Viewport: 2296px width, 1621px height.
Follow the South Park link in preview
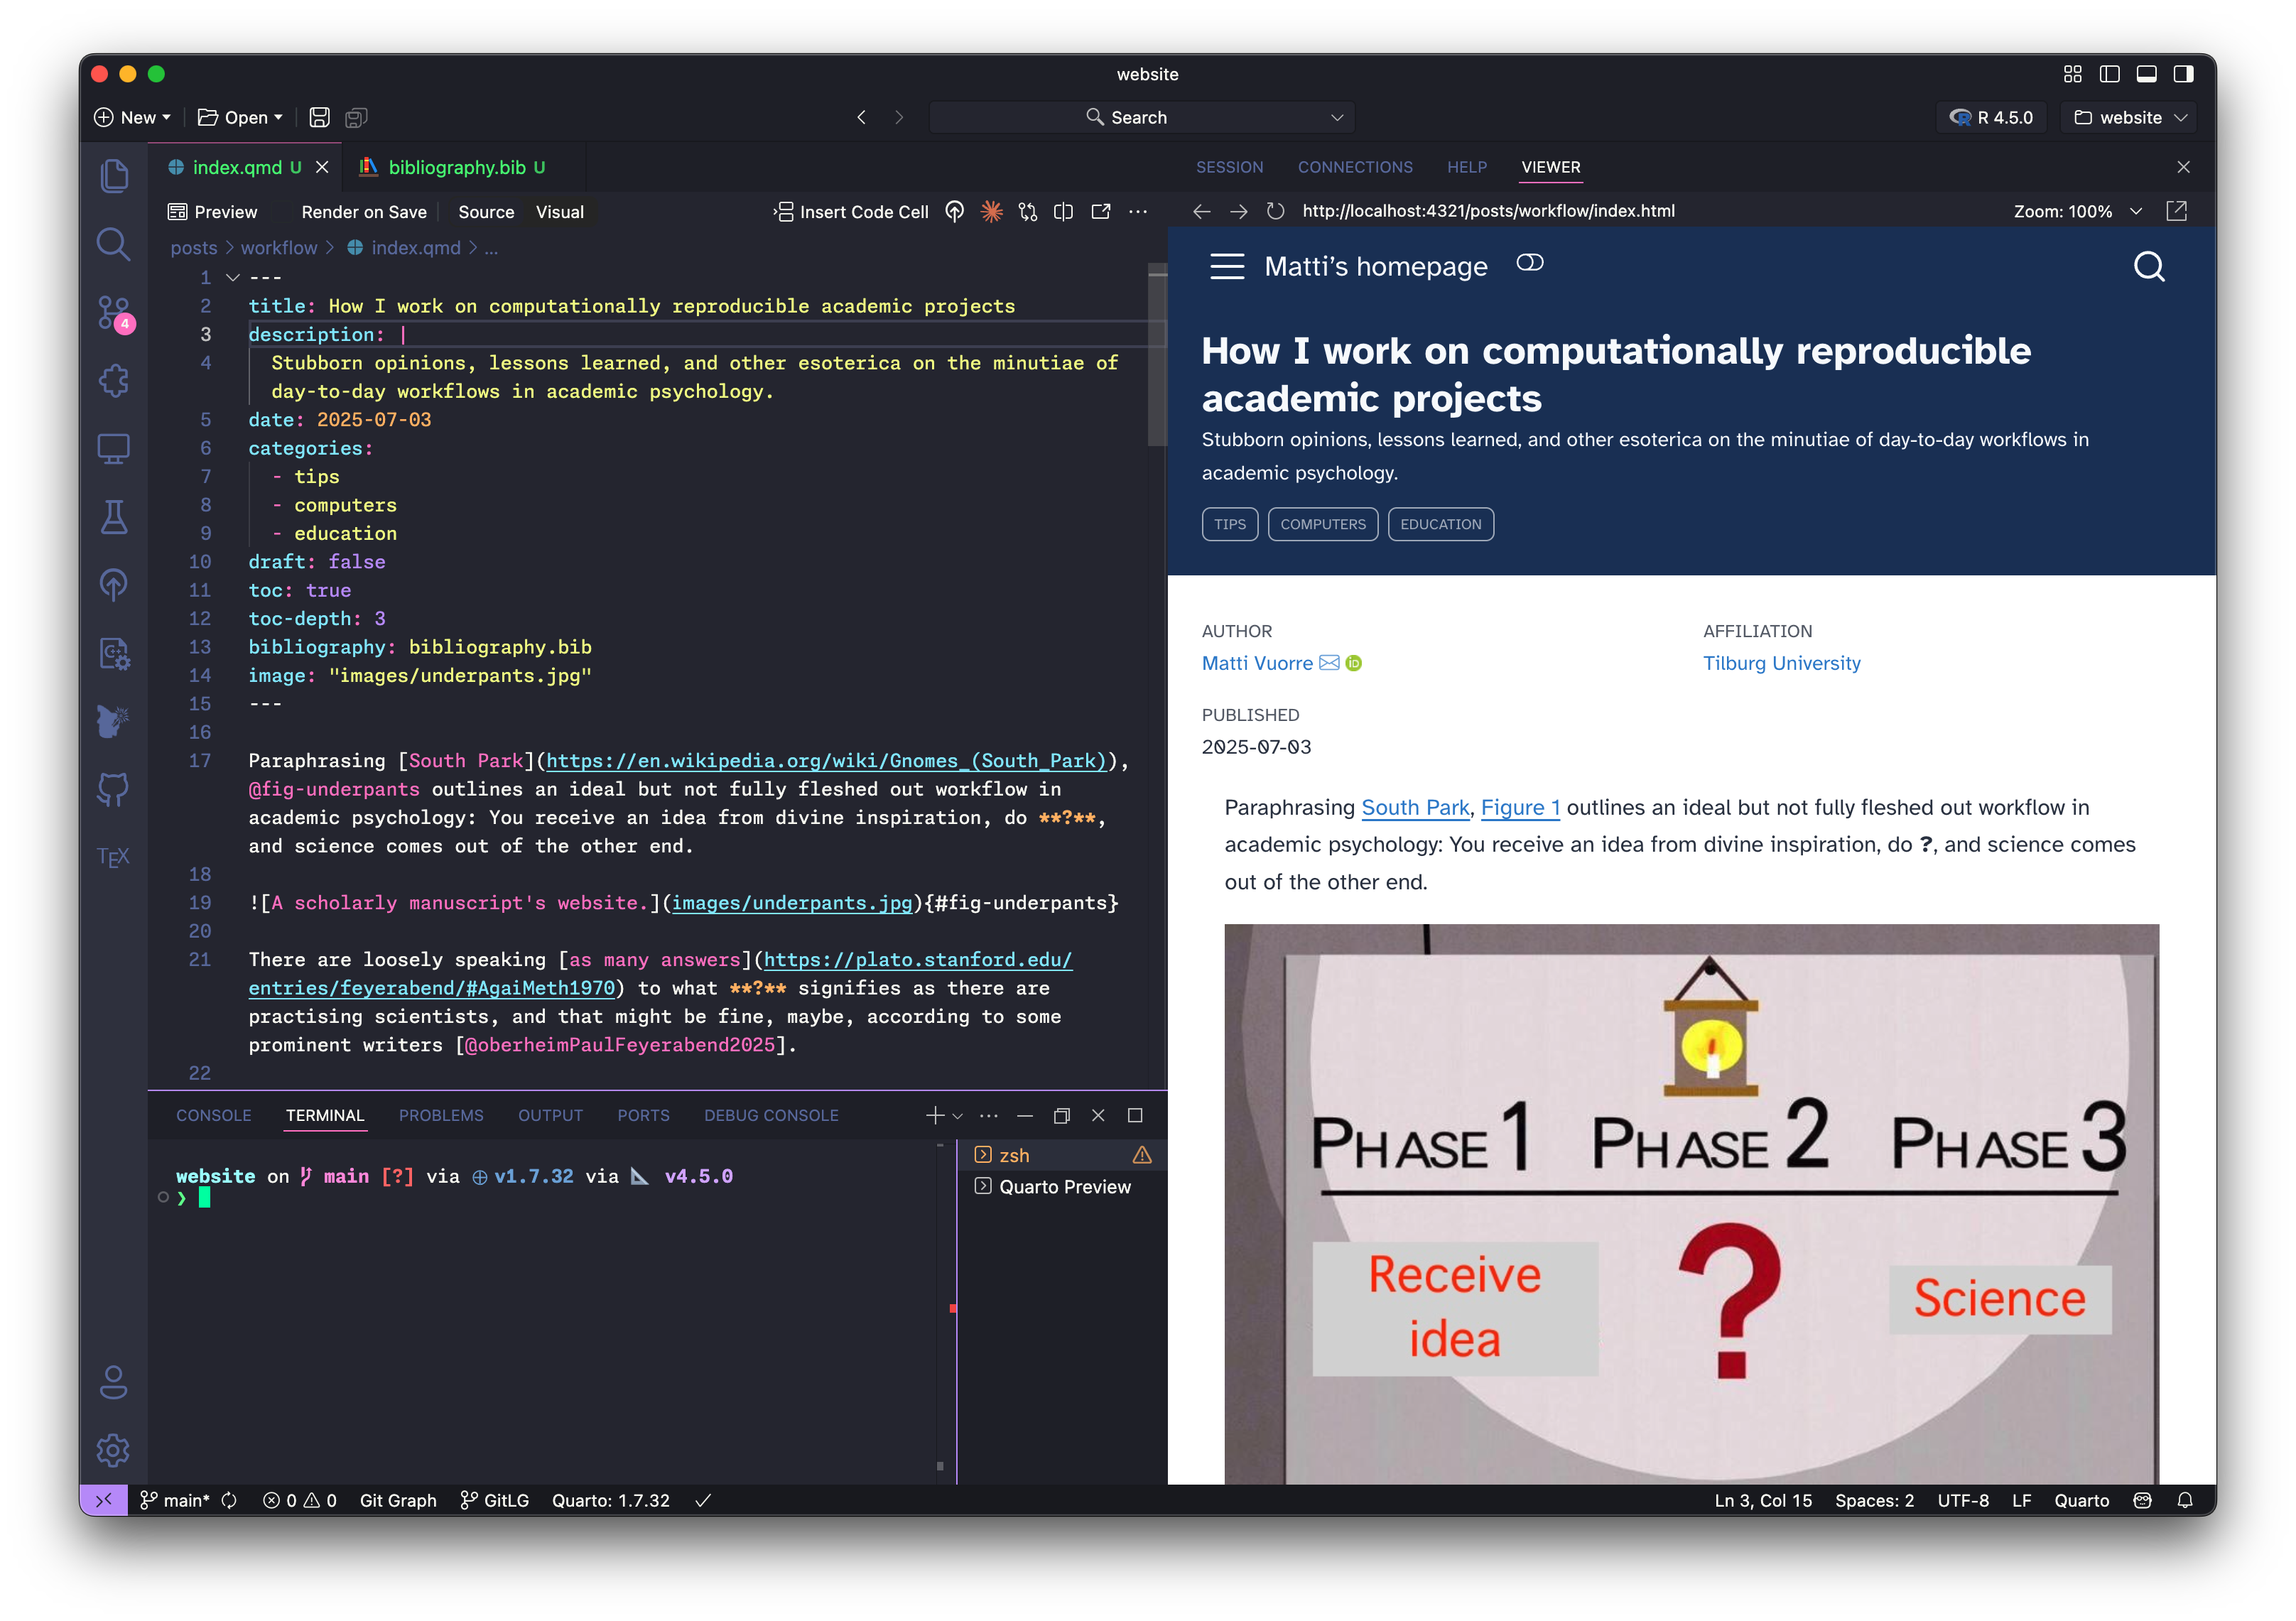click(x=1415, y=807)
